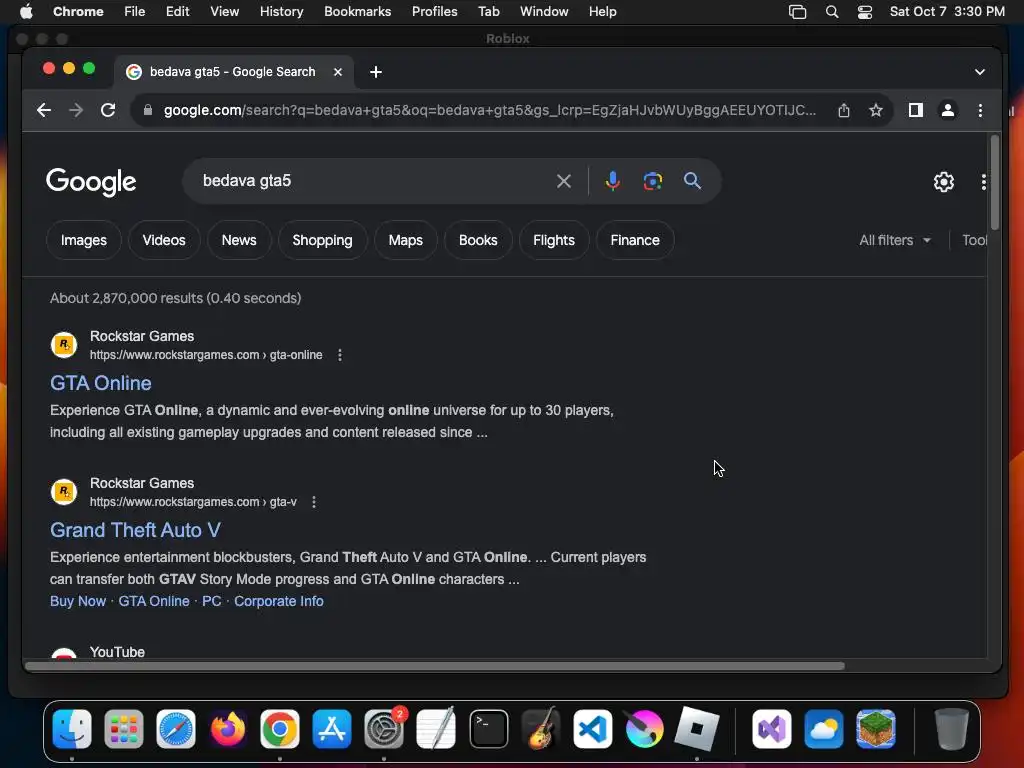Share this page from the address bar

tap(844, 110)
